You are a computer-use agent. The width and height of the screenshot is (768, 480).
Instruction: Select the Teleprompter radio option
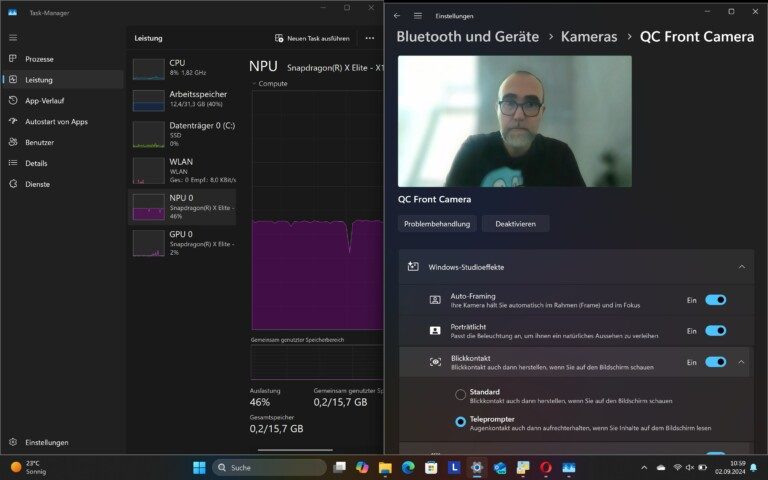(460, 422)
